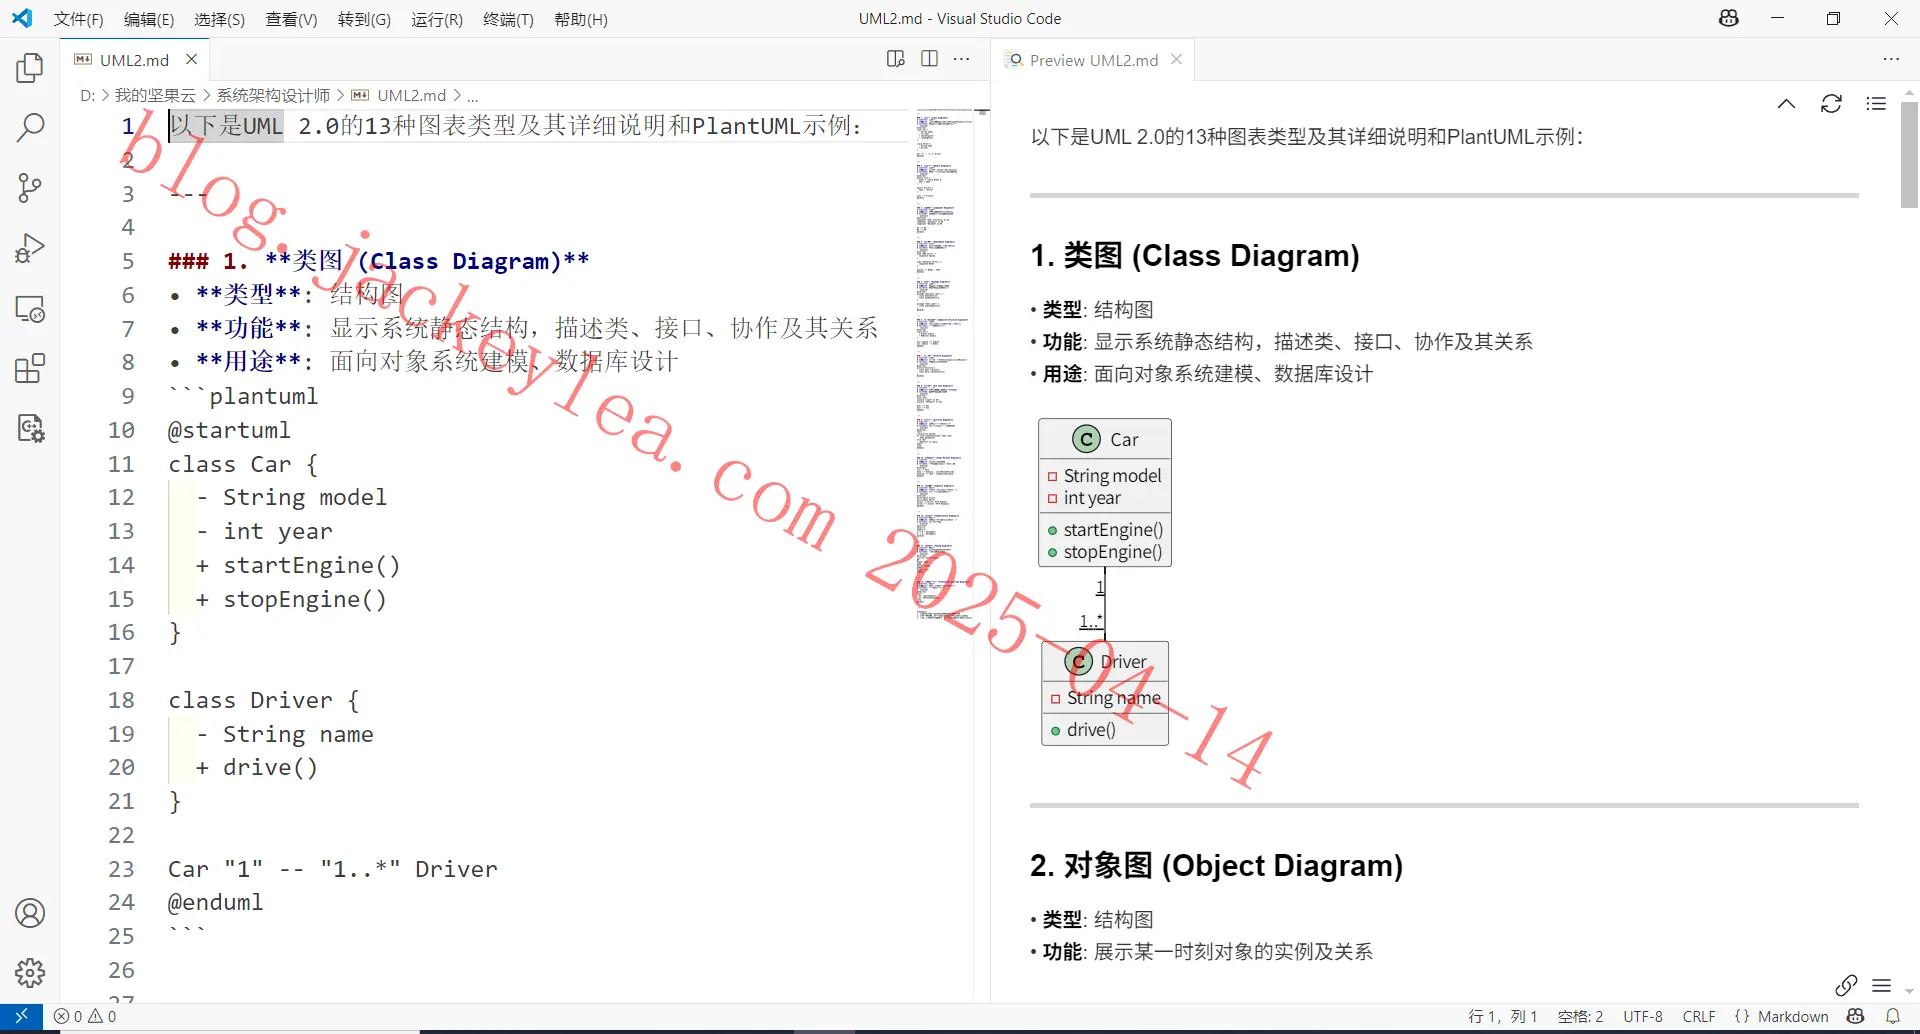Refresh the markdown preview
The width and height of the screenshot is (1920, 1034).
(1831, 104)
